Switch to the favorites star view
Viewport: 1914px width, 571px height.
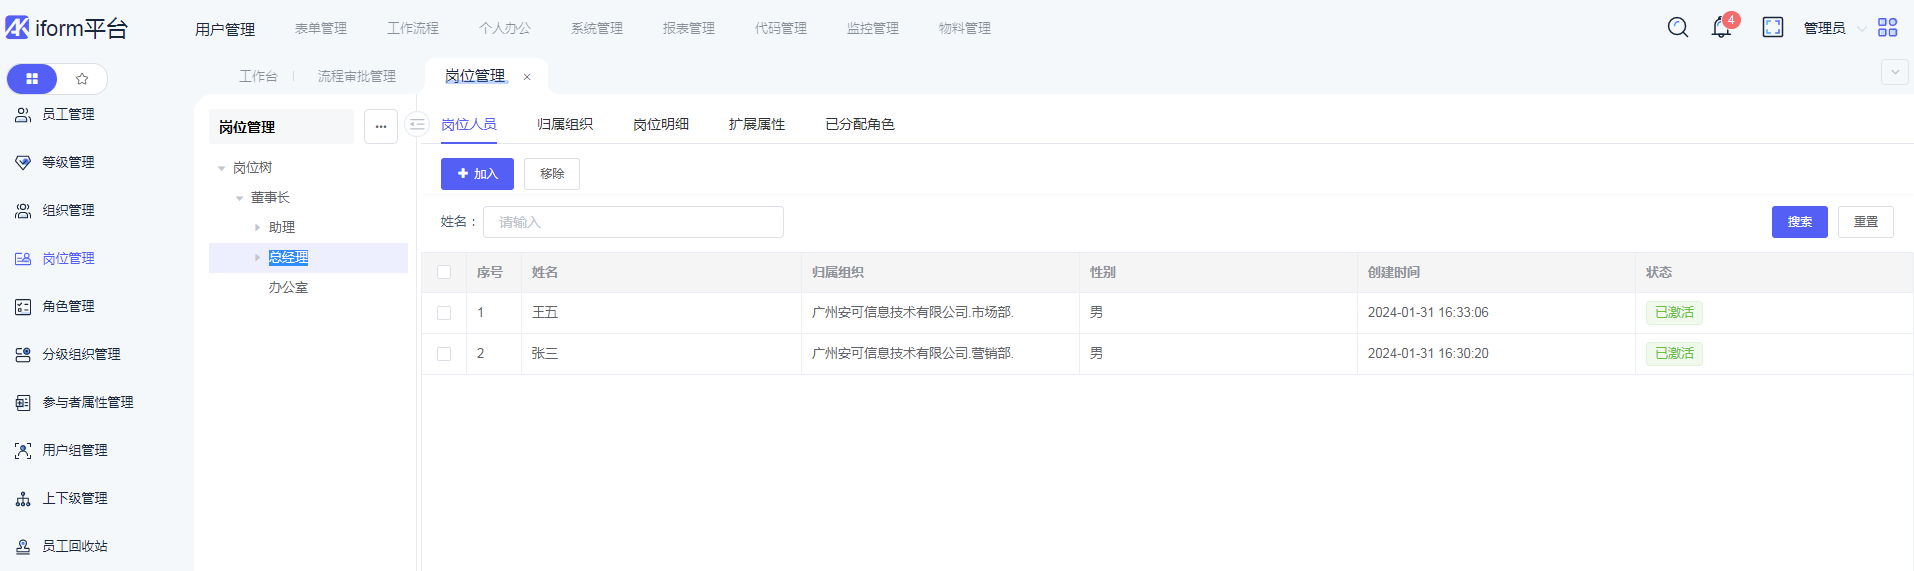[82, 79]
